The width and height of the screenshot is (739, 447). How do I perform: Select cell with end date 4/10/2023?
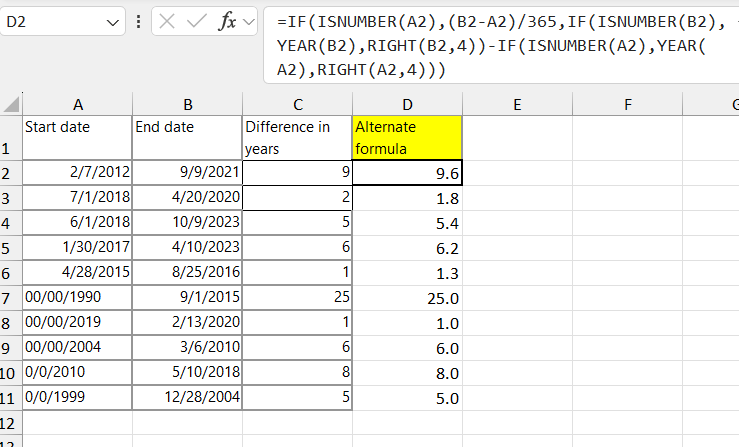187,248
